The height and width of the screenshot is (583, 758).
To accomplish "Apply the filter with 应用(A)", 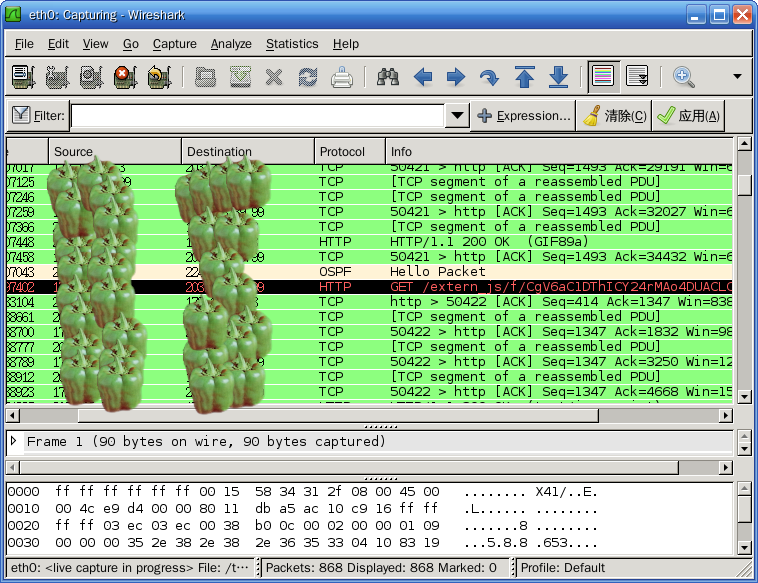I will (688, 116).
